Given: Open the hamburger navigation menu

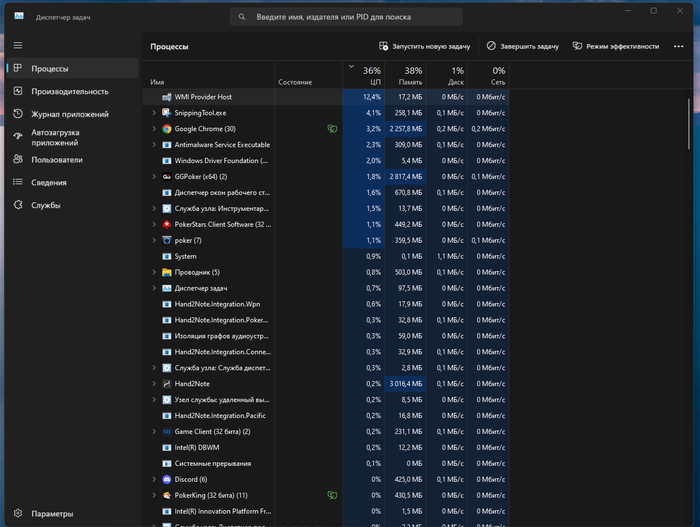Looking at the screenshot, I should point(18,45).
